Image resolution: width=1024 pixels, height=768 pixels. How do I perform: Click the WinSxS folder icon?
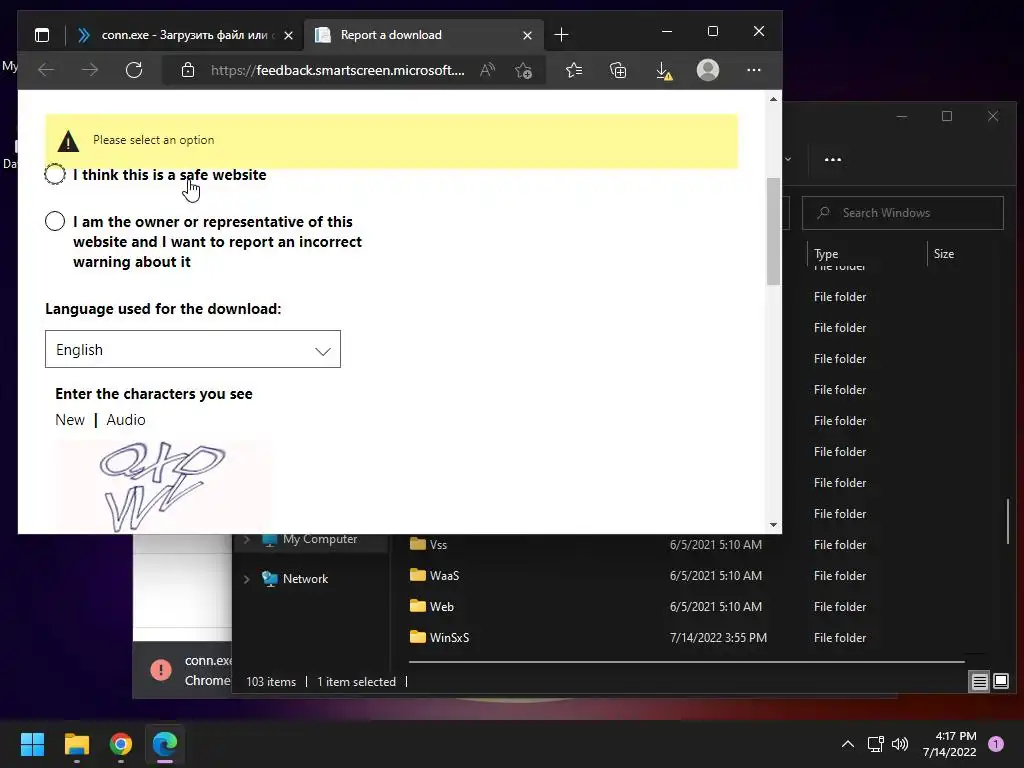[417, 637]
